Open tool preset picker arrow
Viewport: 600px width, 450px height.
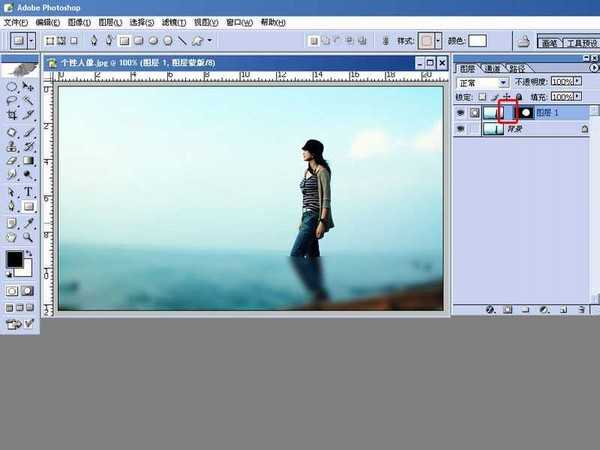coord(31,40)
